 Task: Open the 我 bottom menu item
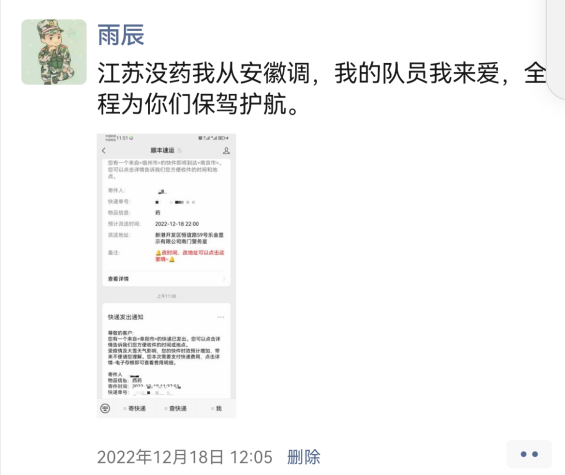[217, 408]
